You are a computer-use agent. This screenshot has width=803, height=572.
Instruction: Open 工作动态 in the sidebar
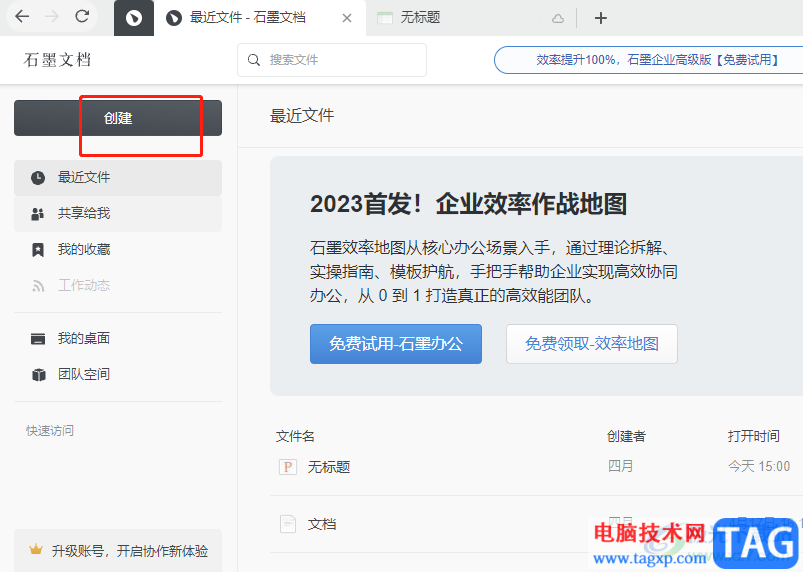118,285
